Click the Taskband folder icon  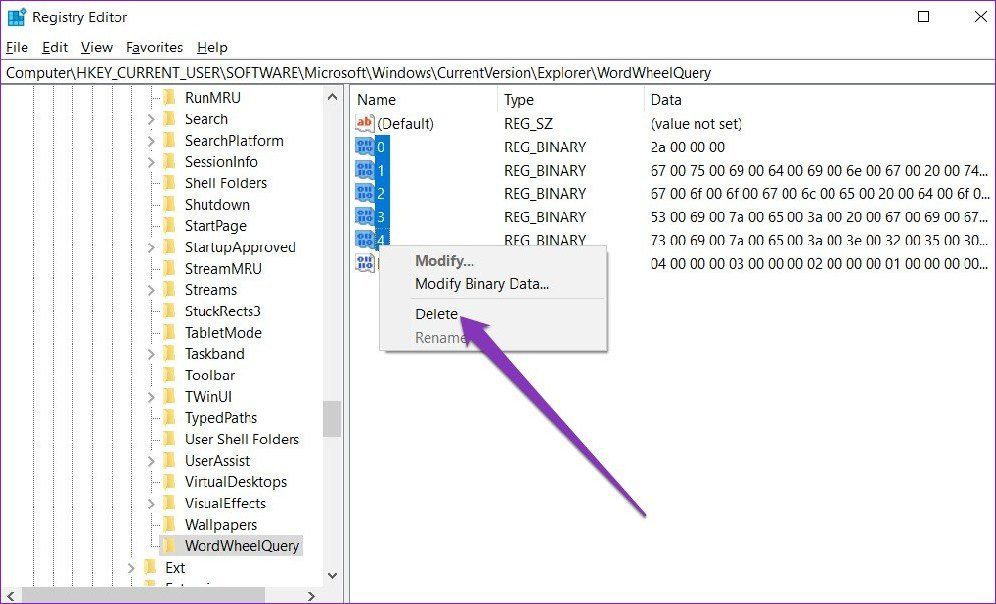[x=169, y=354]
